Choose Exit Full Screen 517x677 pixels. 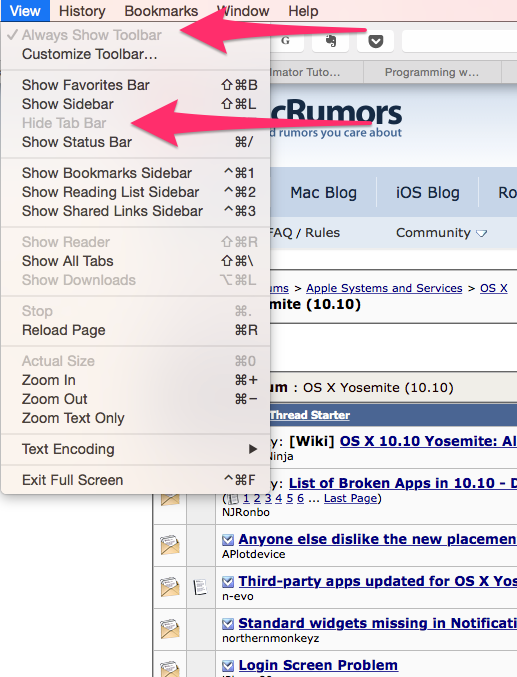click(x=136, y=480)
